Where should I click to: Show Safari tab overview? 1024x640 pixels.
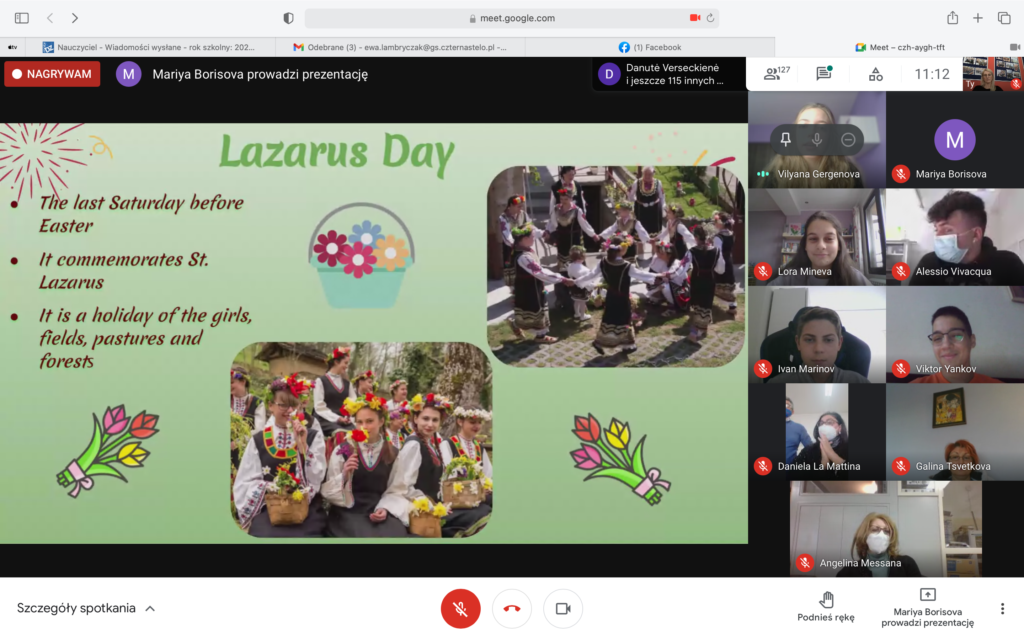tap(1004, 18)
